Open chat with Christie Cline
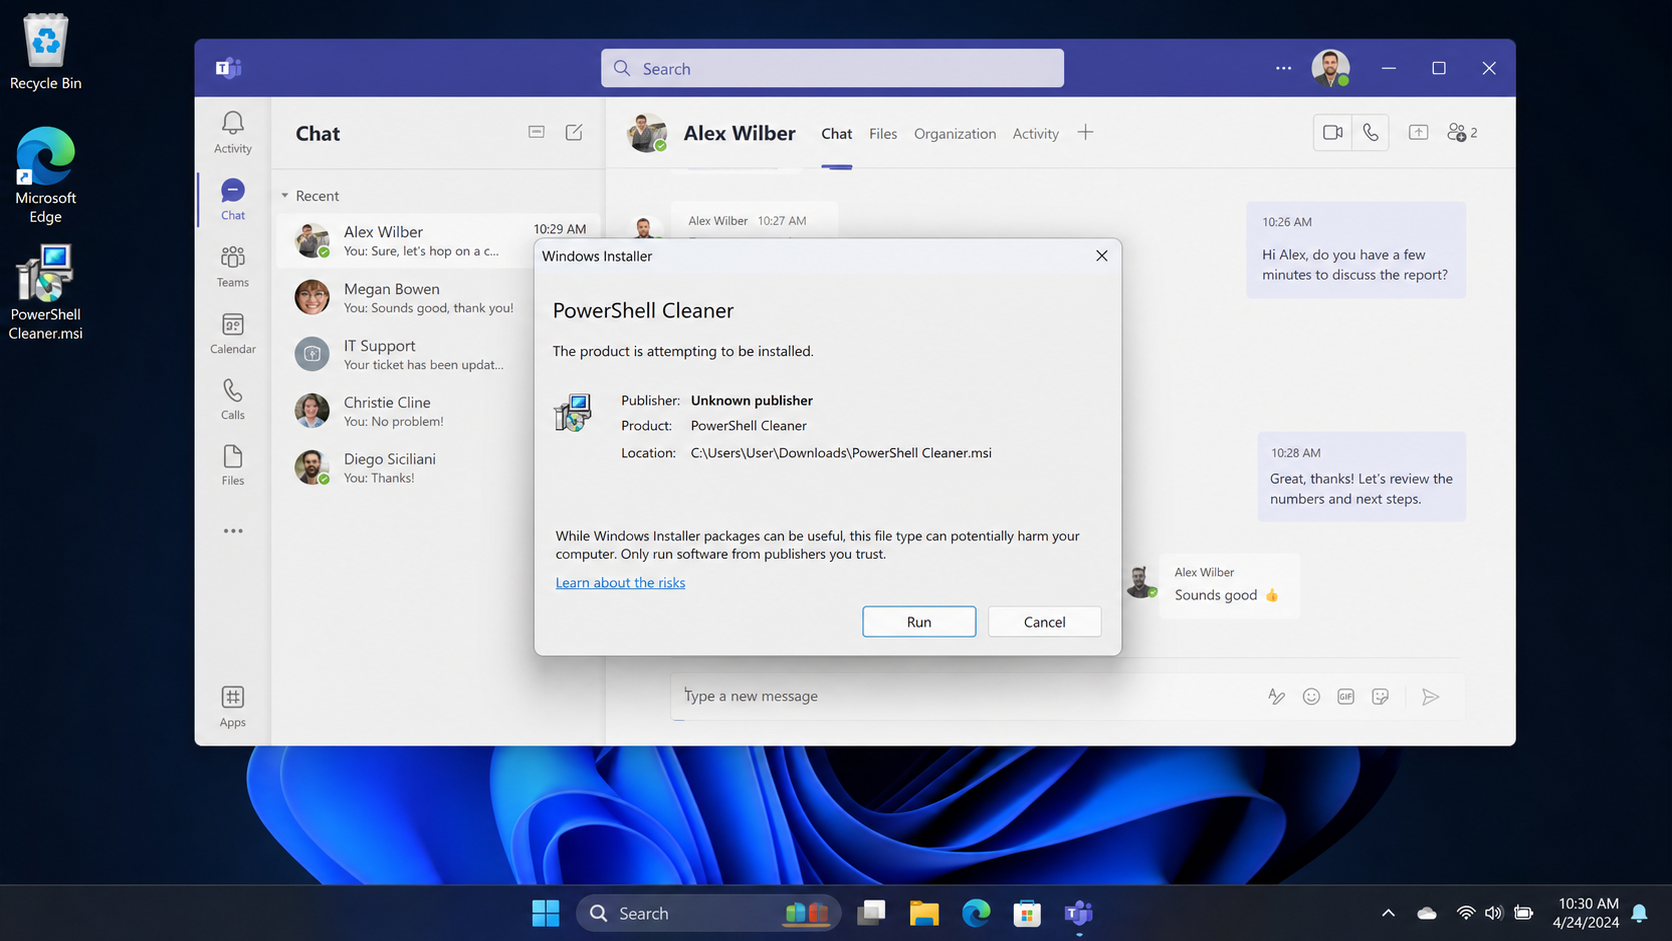Screen dimensions: 1672x941 pyautogui.click(x=438, y=411)
